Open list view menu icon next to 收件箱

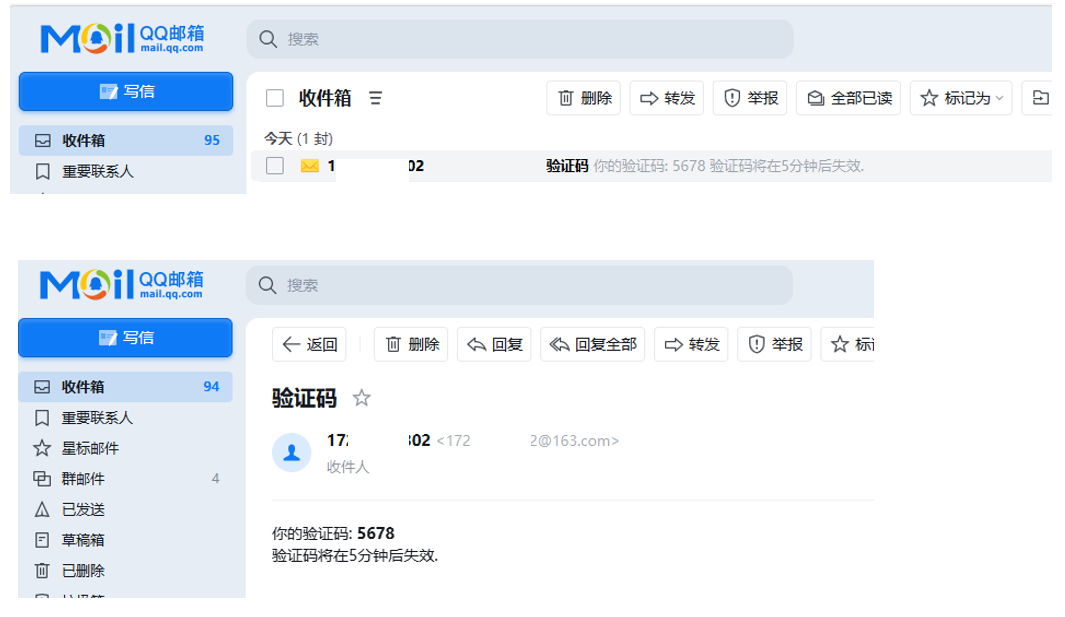376,99
